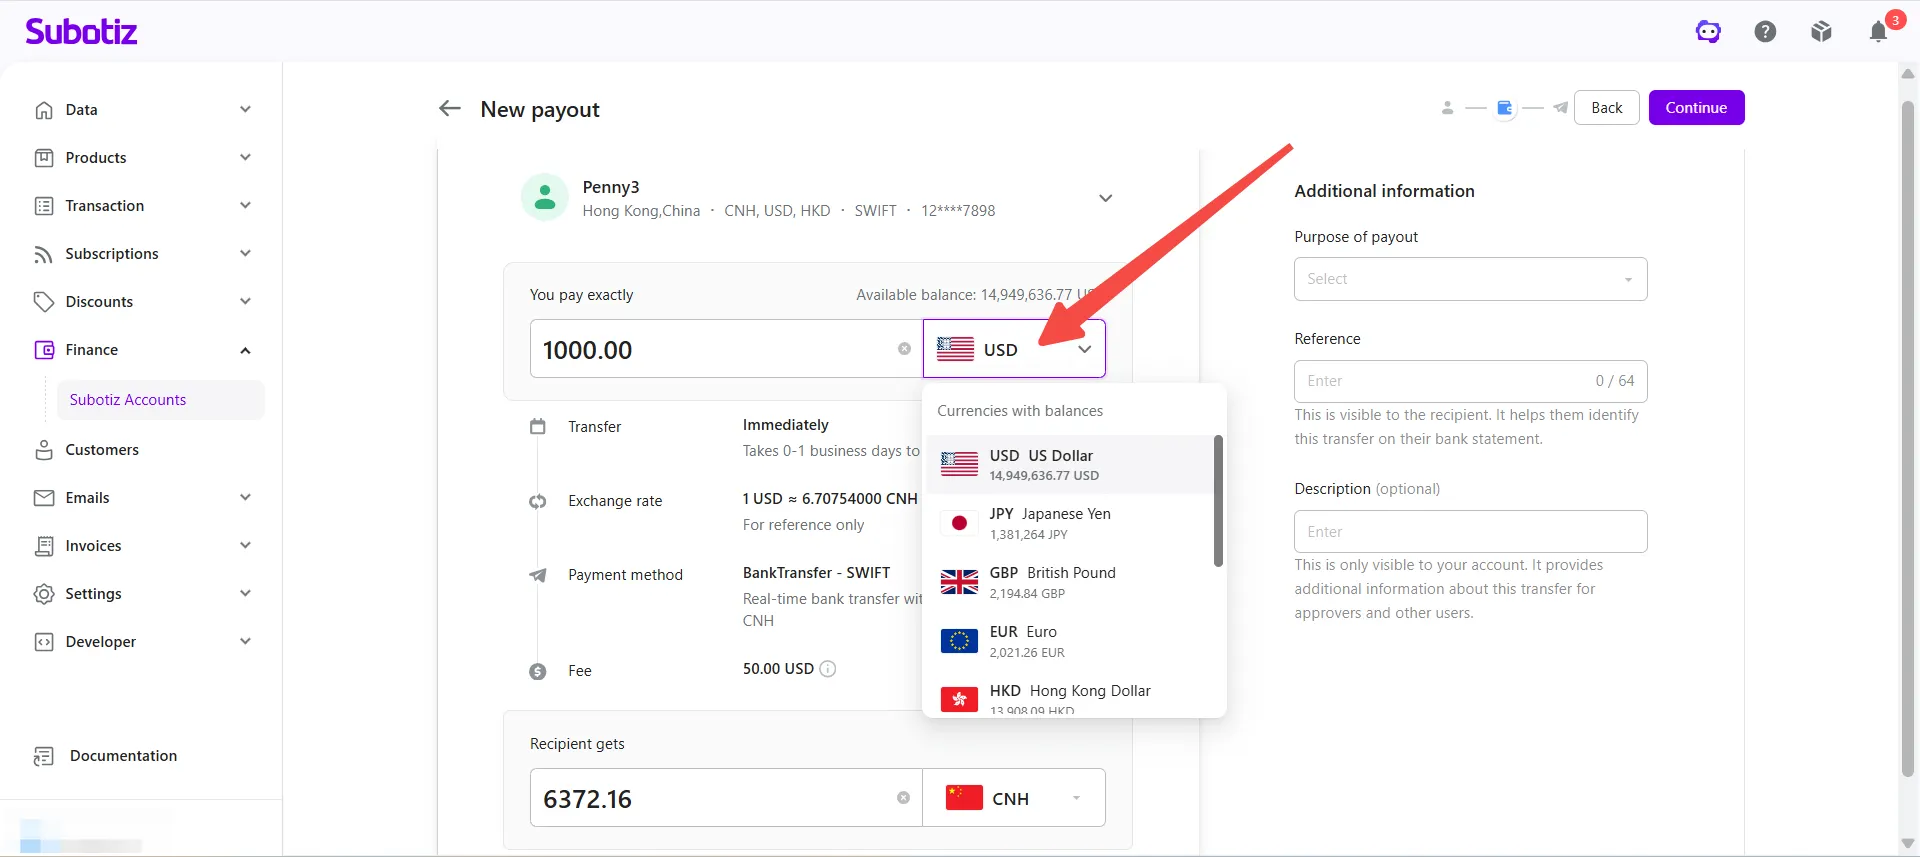Image resolution: width=1920 pixels, height=857 pixels.
Task: Click the Emails envelope icon
Action: click(x=44, y=498)
